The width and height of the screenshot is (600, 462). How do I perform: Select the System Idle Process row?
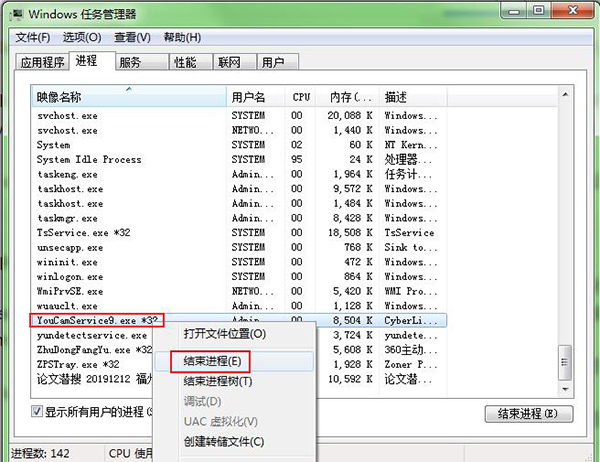89,159
